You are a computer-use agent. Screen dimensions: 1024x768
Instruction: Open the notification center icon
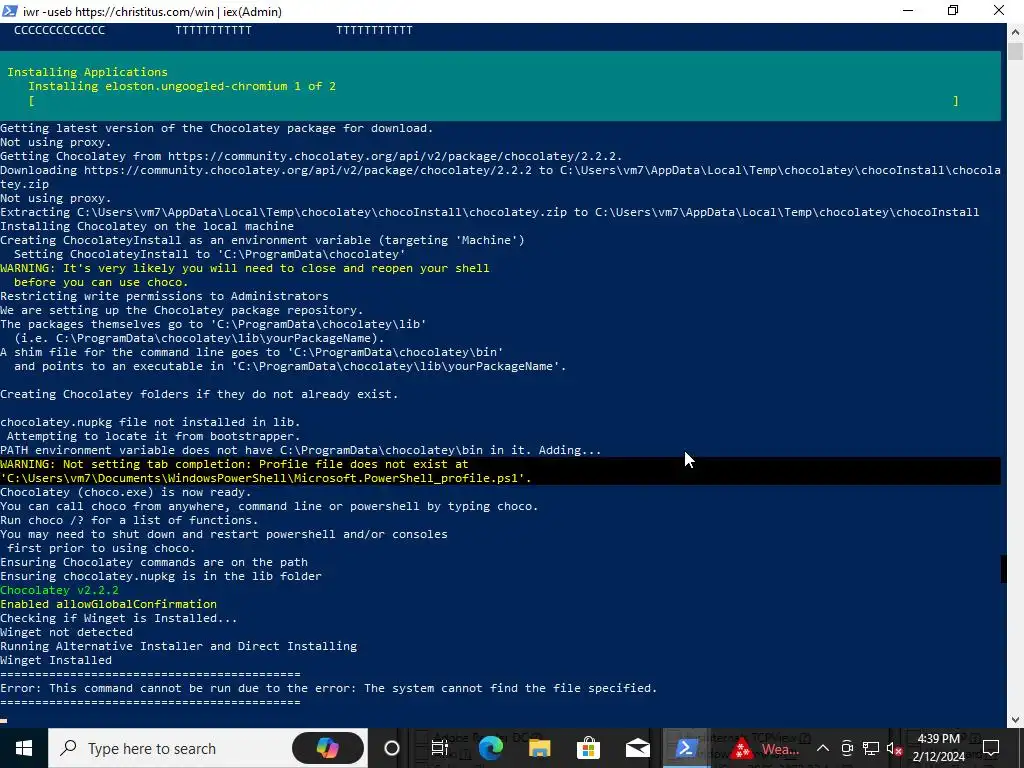coord(991,748)
